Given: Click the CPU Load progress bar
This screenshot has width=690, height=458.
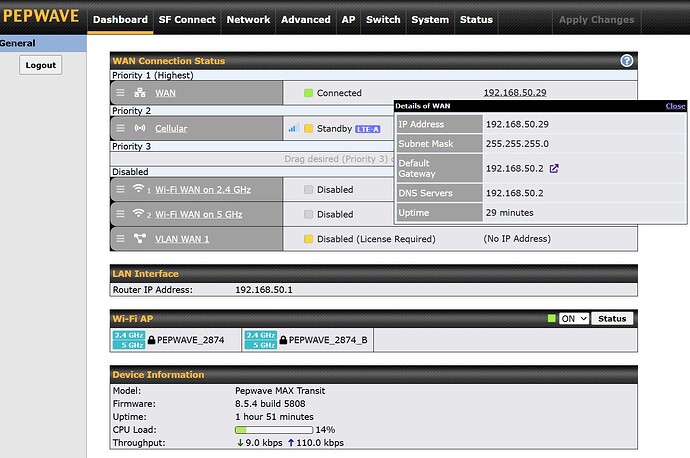Looking at the screenshot, I should (x=274, y=430).
